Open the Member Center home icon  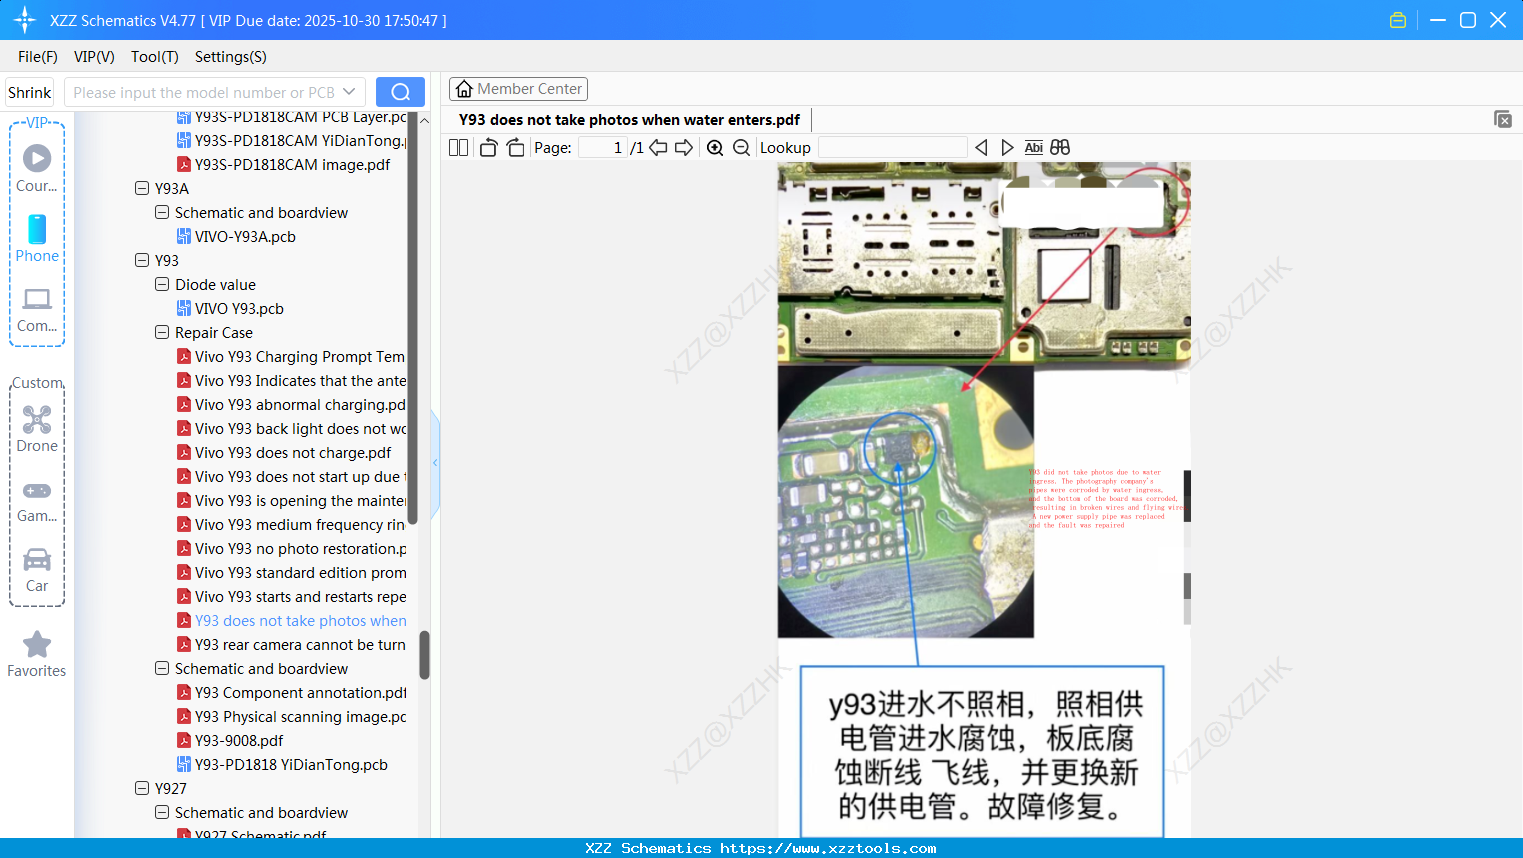tap(464, 89)
